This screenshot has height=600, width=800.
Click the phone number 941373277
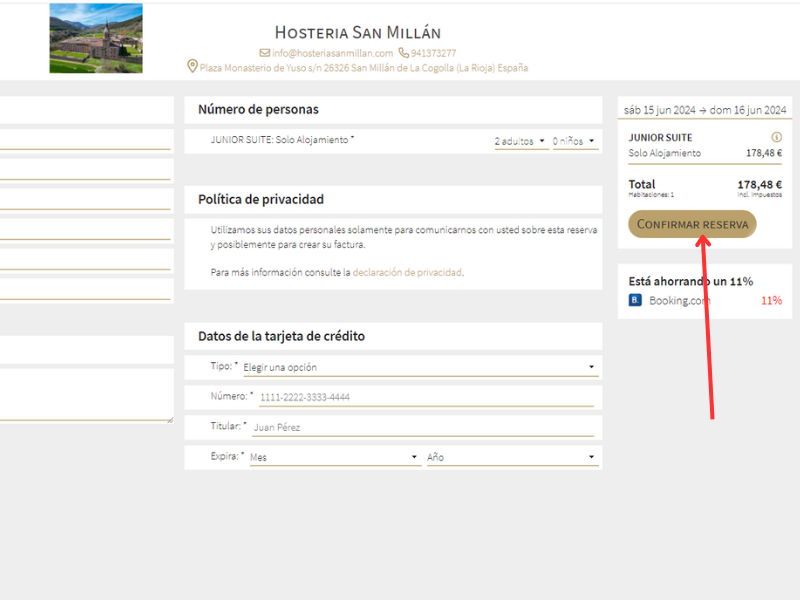(433, 53)
